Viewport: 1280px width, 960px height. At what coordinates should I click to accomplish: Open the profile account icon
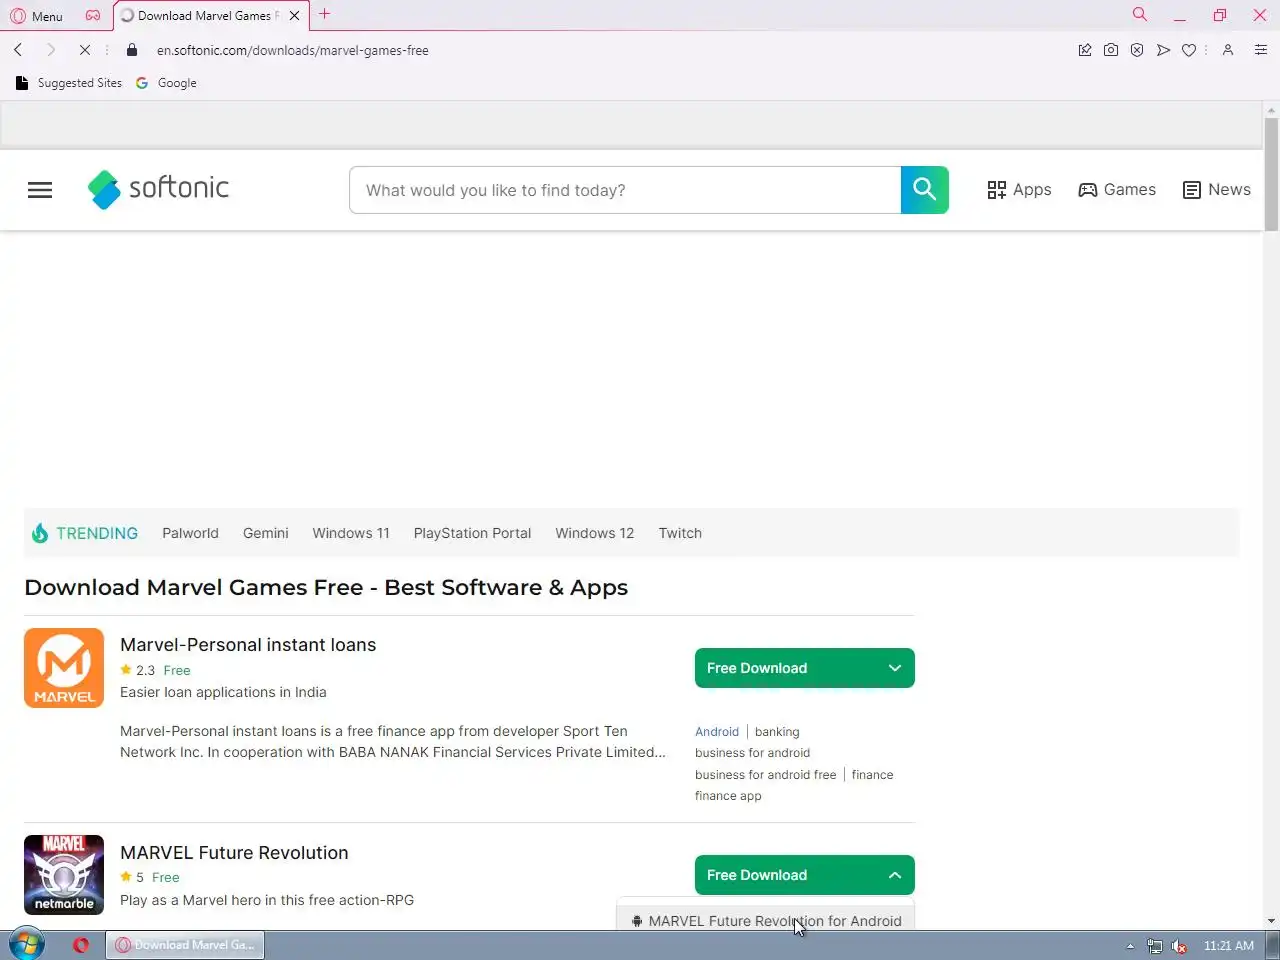point(1228,50)
